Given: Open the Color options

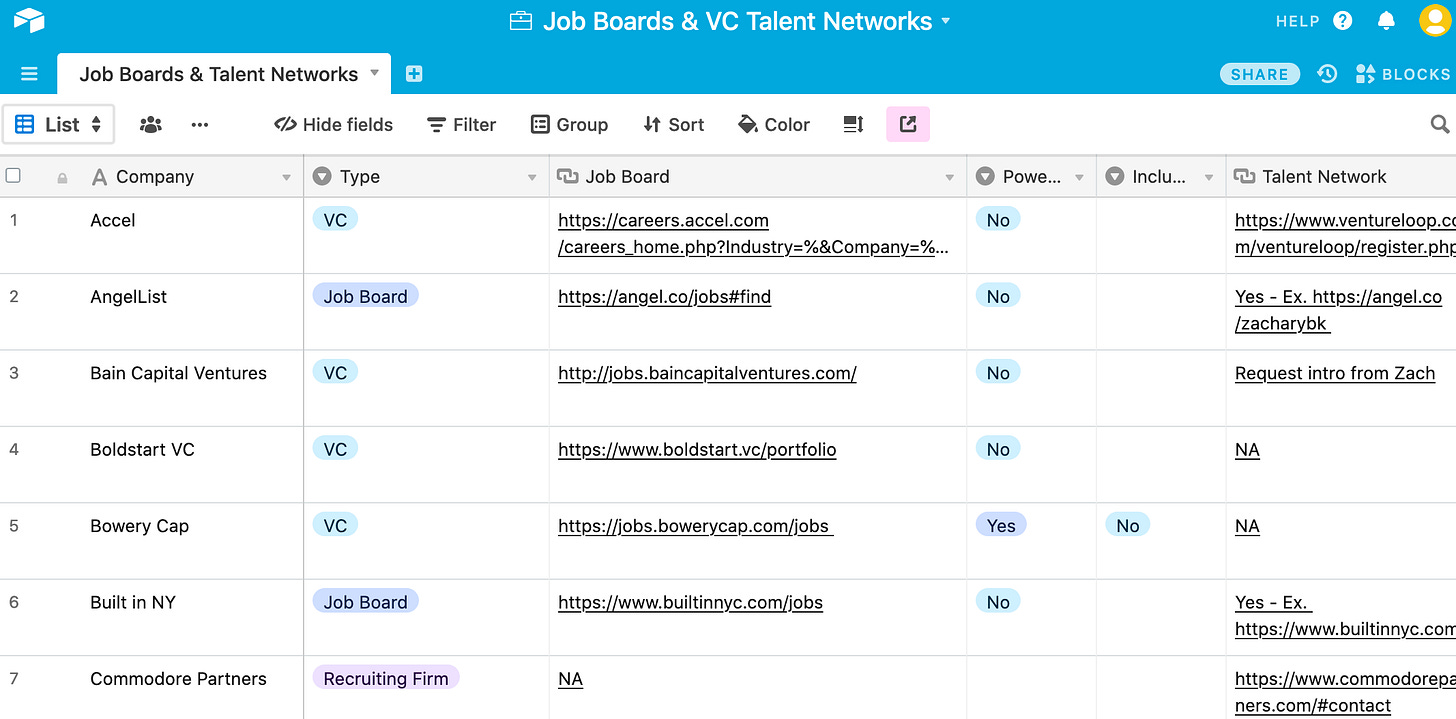Looking at the screenshot, I should click(x=773, y=125).
